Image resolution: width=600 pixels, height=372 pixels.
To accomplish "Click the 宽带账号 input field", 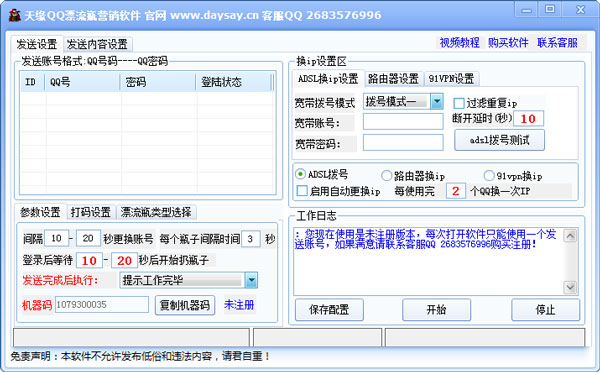I will coord(403,122).
